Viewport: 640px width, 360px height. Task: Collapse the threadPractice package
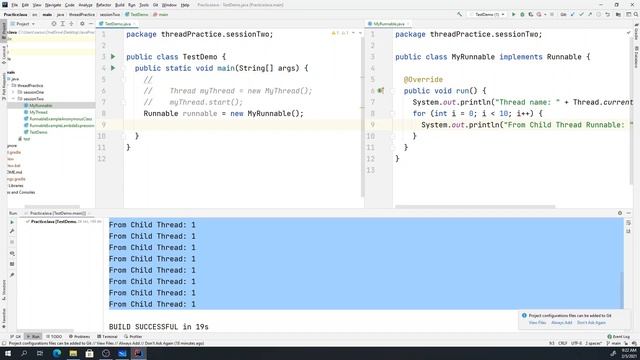click(8, 86)
